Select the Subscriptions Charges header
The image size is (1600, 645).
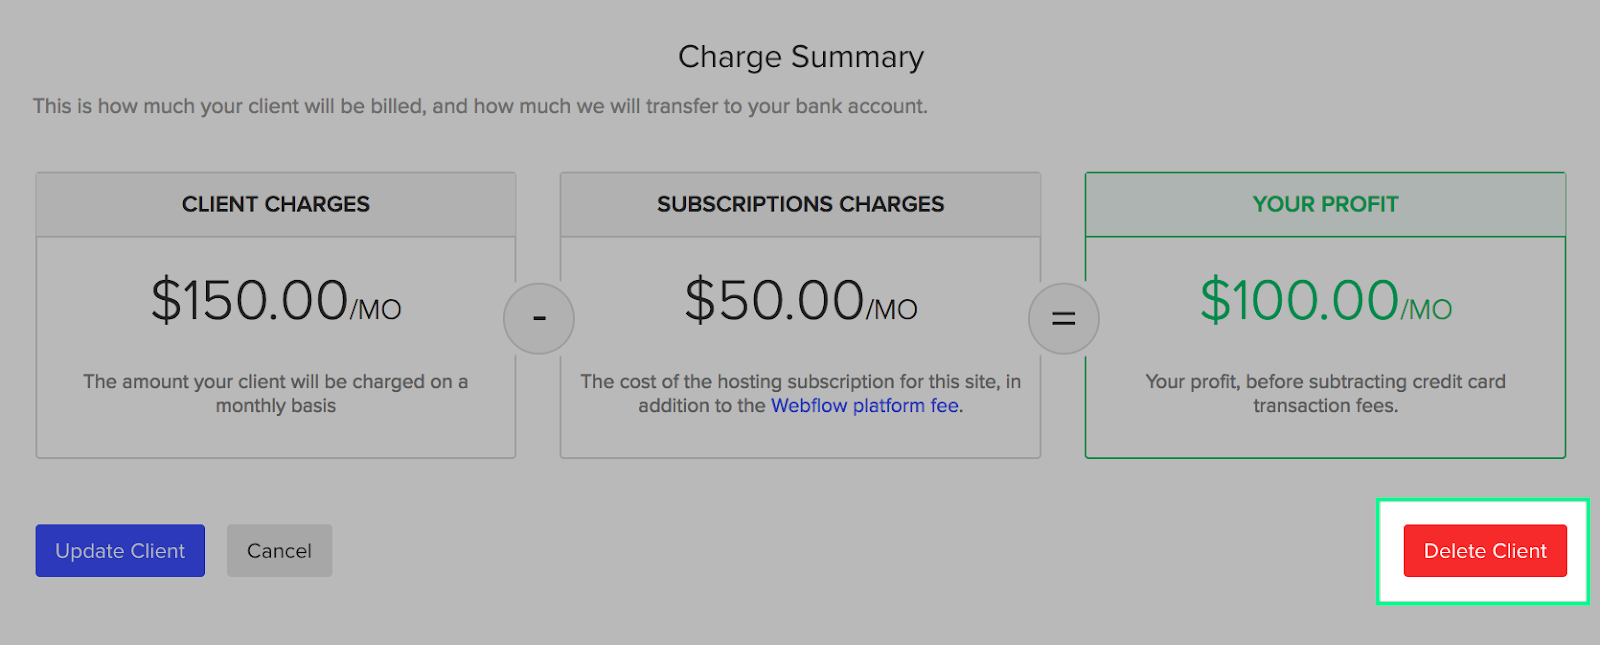(800, 204)
